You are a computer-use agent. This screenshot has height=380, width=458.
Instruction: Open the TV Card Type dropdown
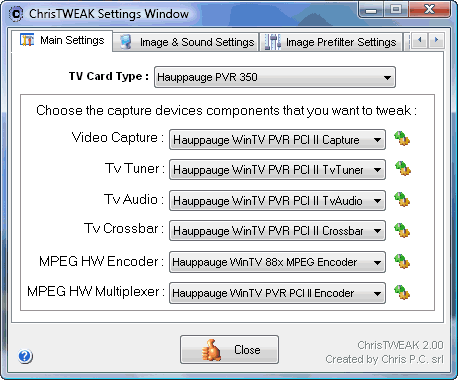(x=275, y=77)
